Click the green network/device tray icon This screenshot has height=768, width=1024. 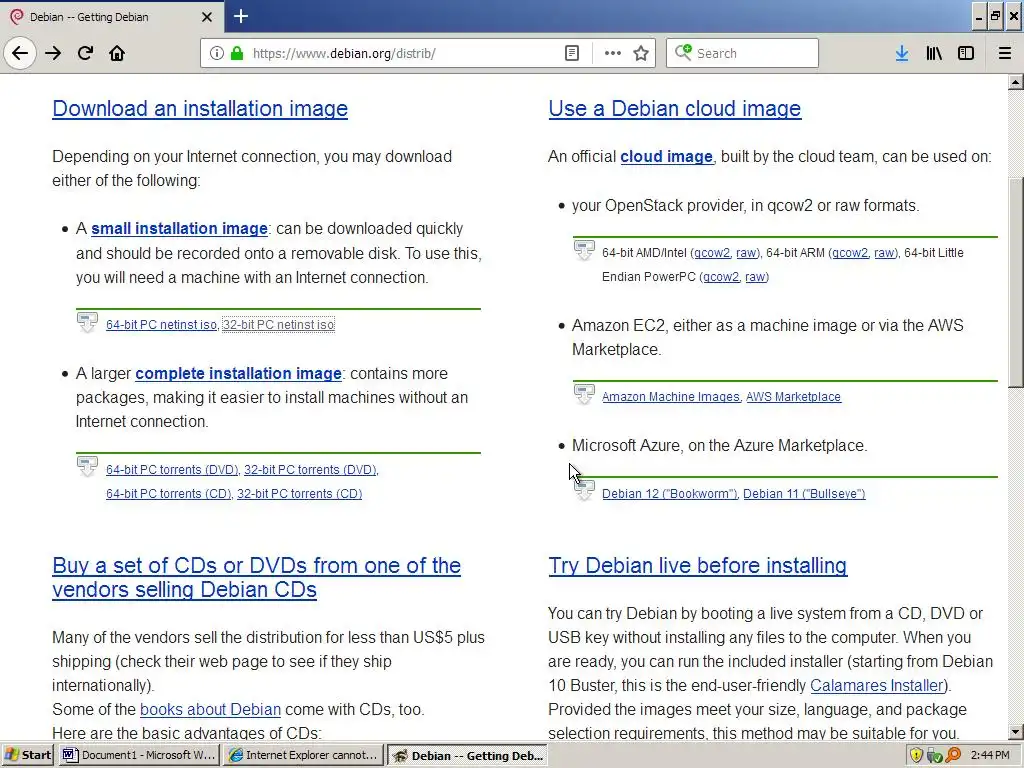[x=935, y=756]
